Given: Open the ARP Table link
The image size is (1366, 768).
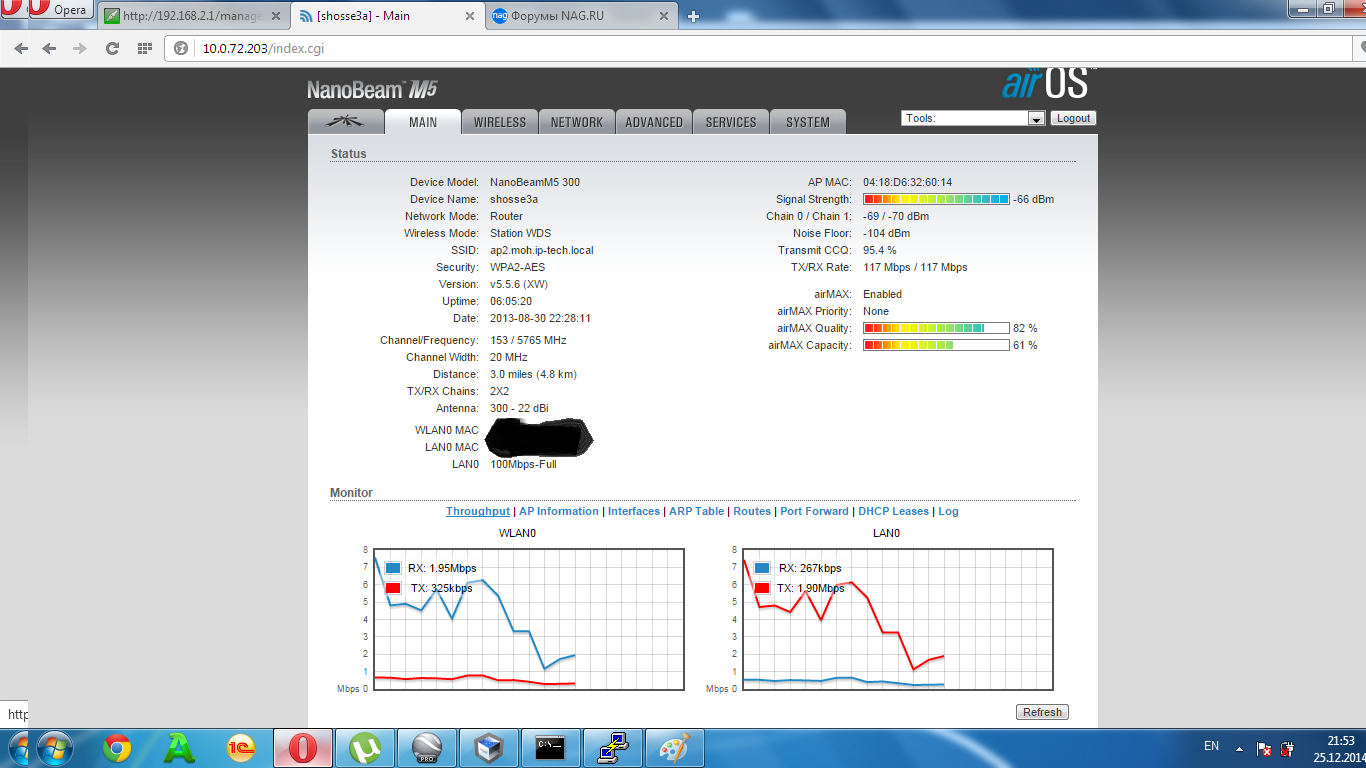Looking at the screenshot, I should (x=696, y=511).
